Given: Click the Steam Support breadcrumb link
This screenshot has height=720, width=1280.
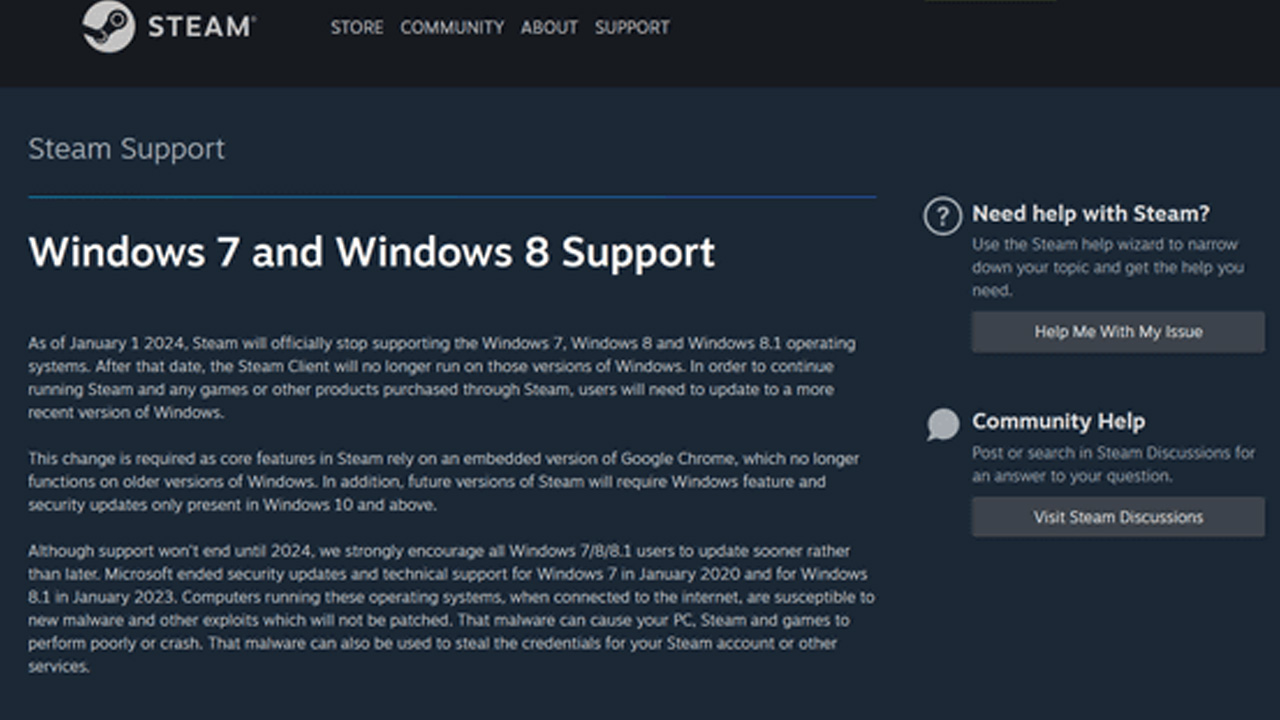Looking at the screenshot, I should [126, 149].
